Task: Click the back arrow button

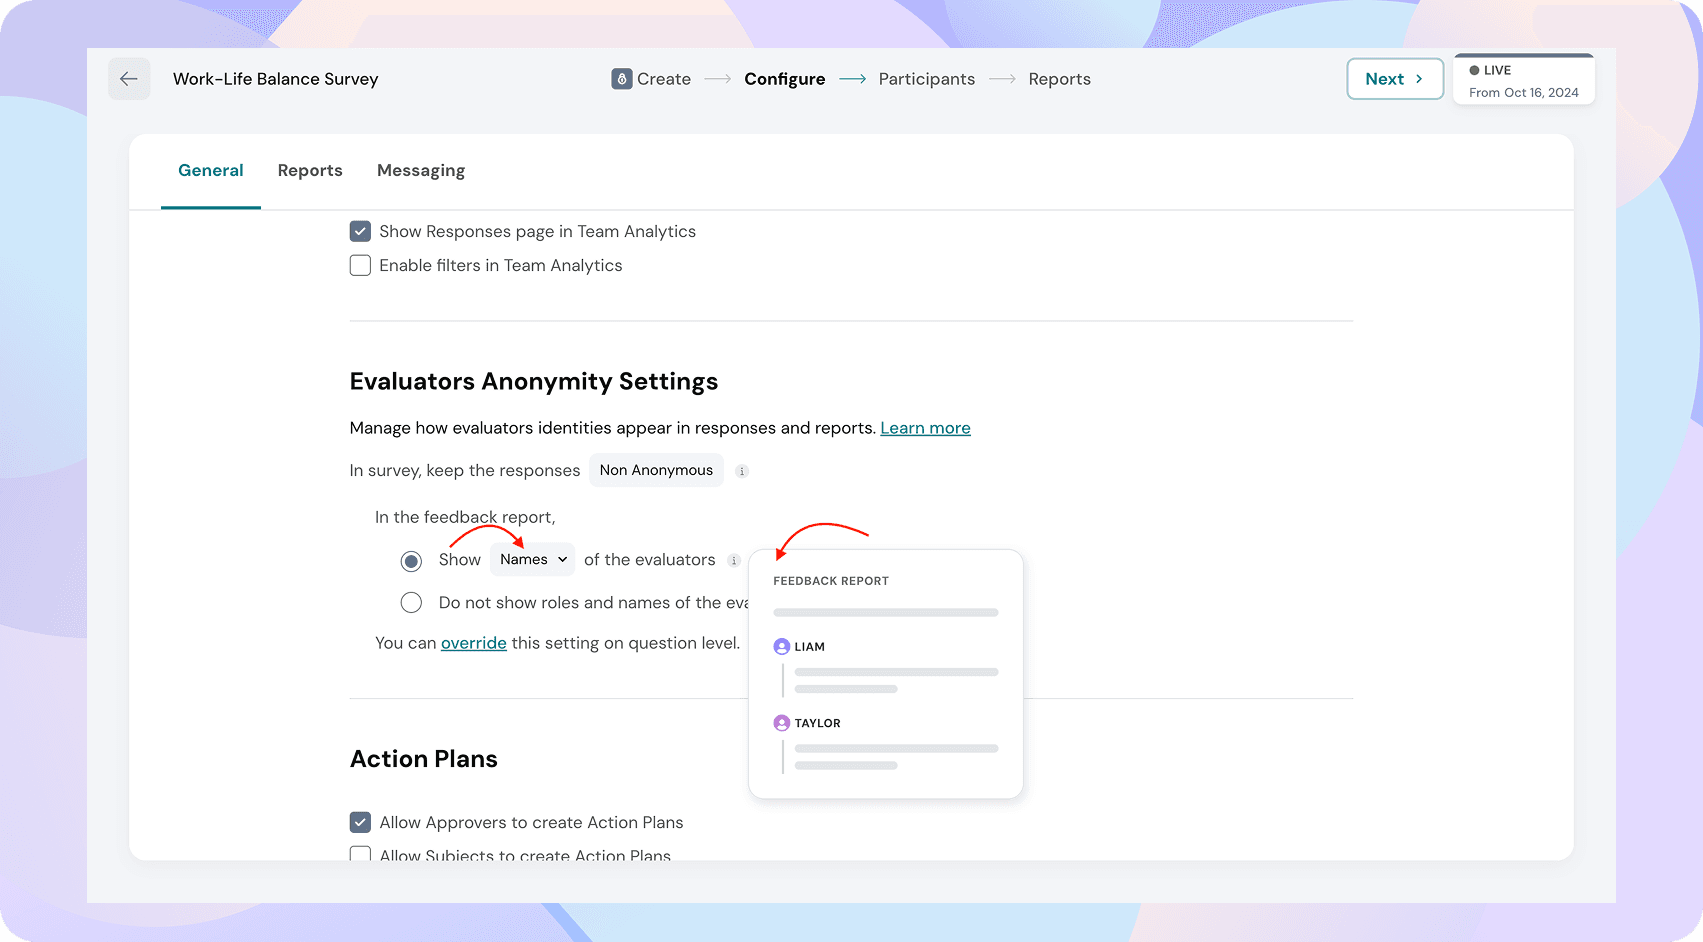Action: [129, 79]
